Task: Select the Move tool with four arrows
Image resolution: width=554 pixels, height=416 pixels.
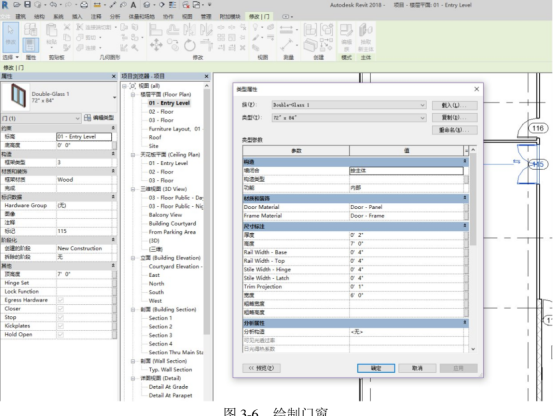Action: coord(156,45)
